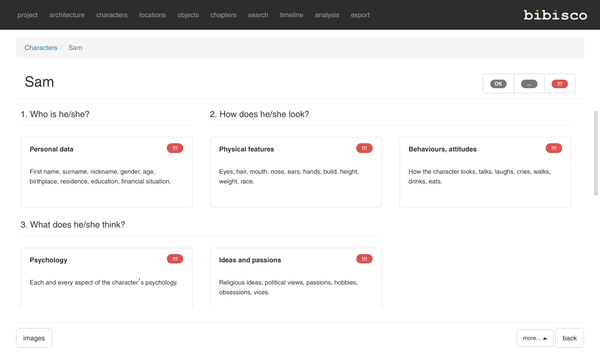Viewport: 600px width, 363px height.
Task: Open the objects menu item
Action: [x=188, y=15]
